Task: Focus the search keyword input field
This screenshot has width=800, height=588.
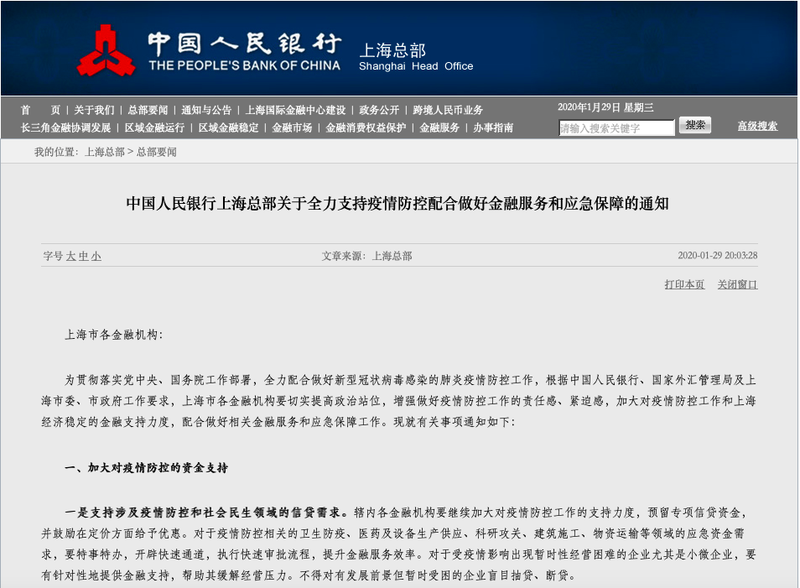Action: coord(616,128)
